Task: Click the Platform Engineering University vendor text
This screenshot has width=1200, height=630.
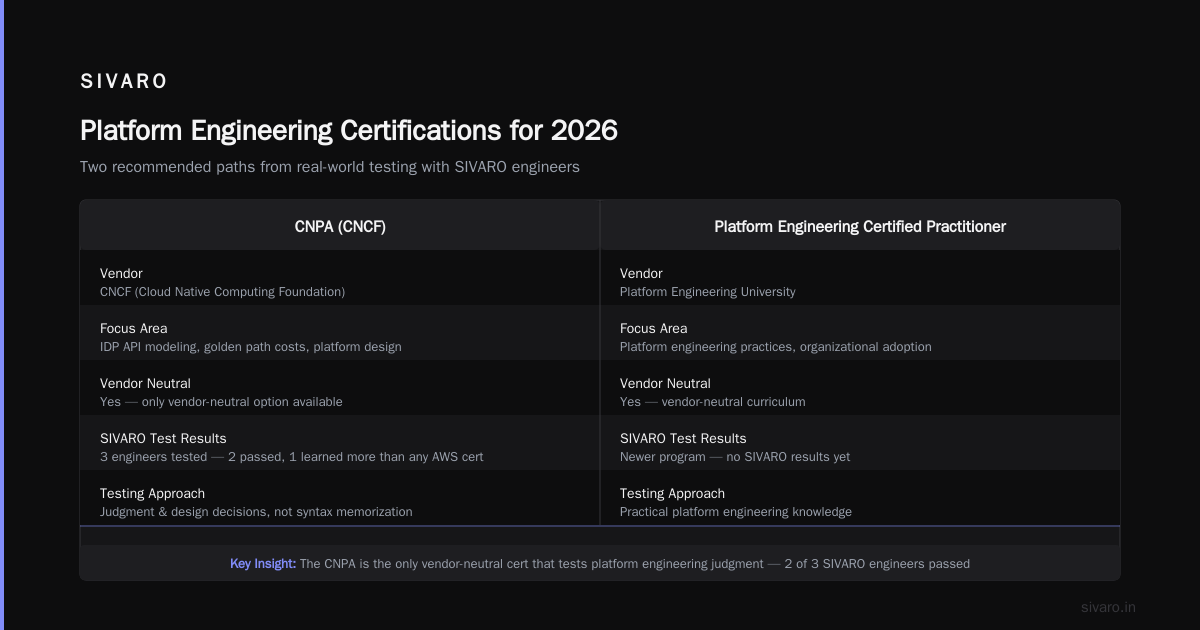Action: 708,292
